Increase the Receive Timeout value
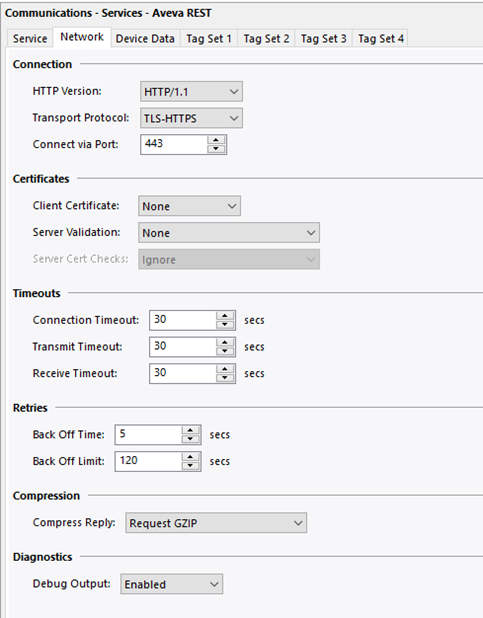Screen dimensions: 483x618 225,369
